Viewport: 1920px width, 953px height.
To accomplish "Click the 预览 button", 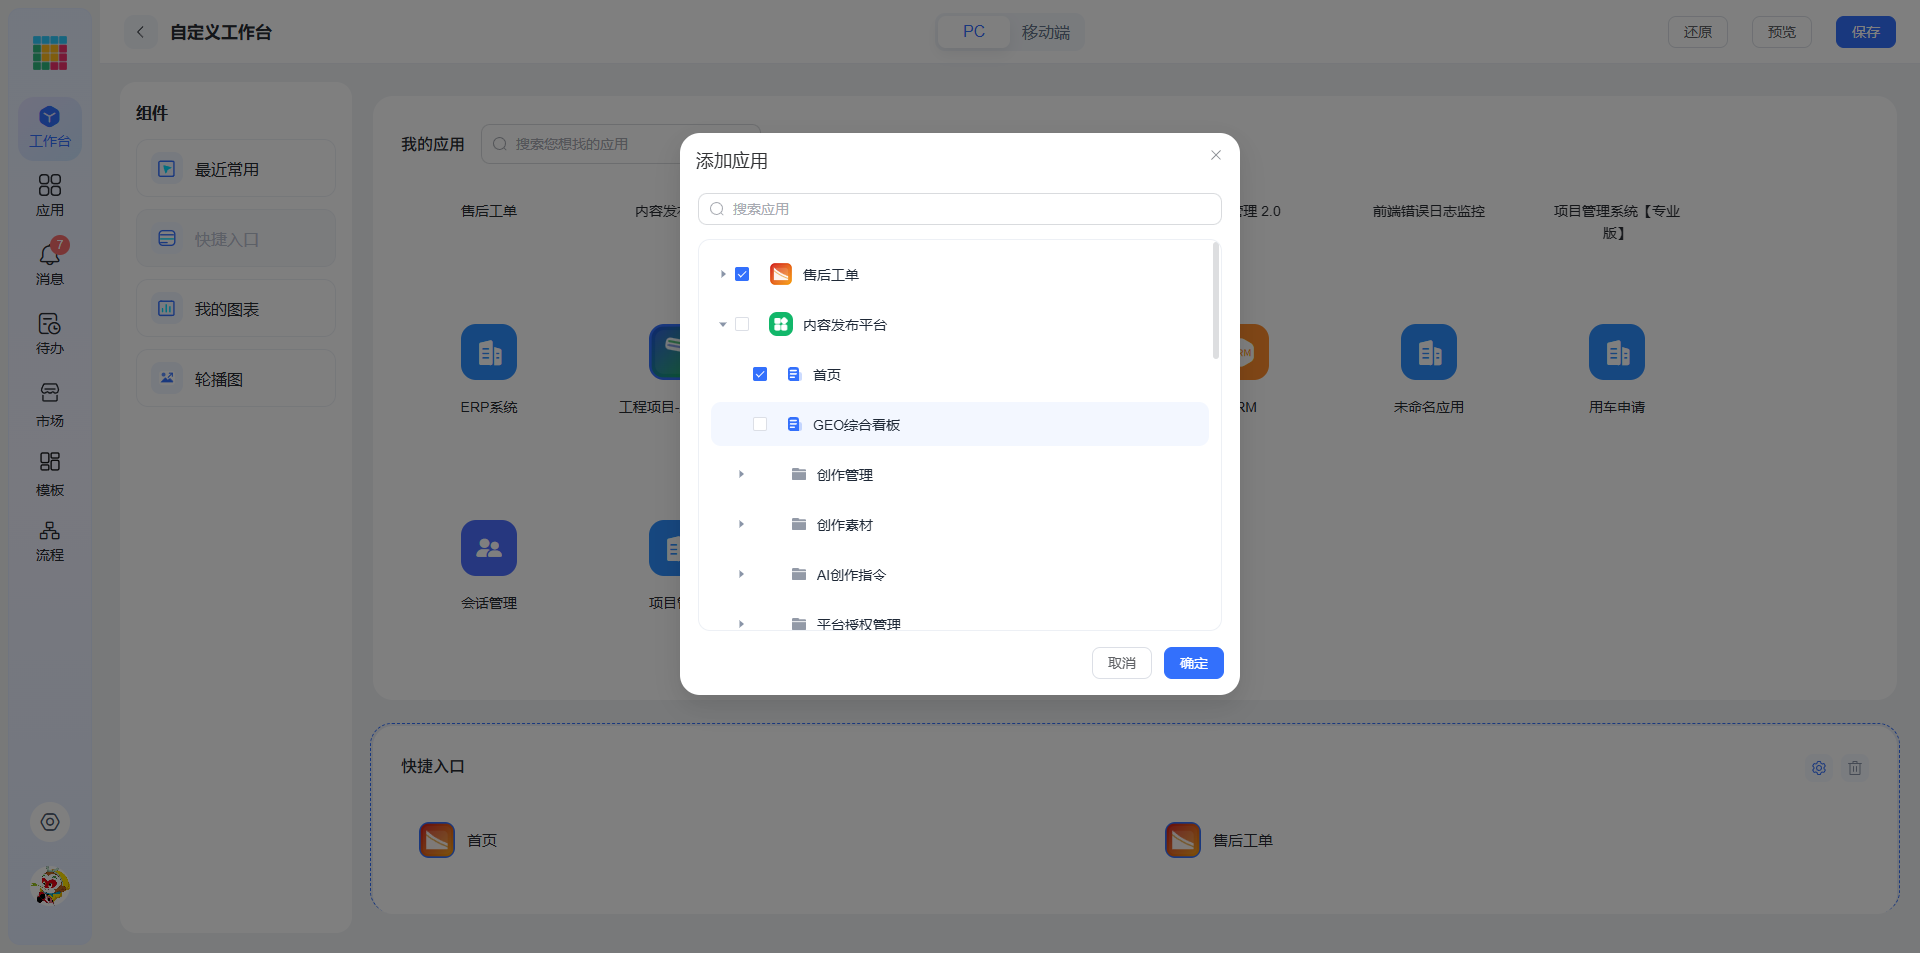I will (1782, 32).
